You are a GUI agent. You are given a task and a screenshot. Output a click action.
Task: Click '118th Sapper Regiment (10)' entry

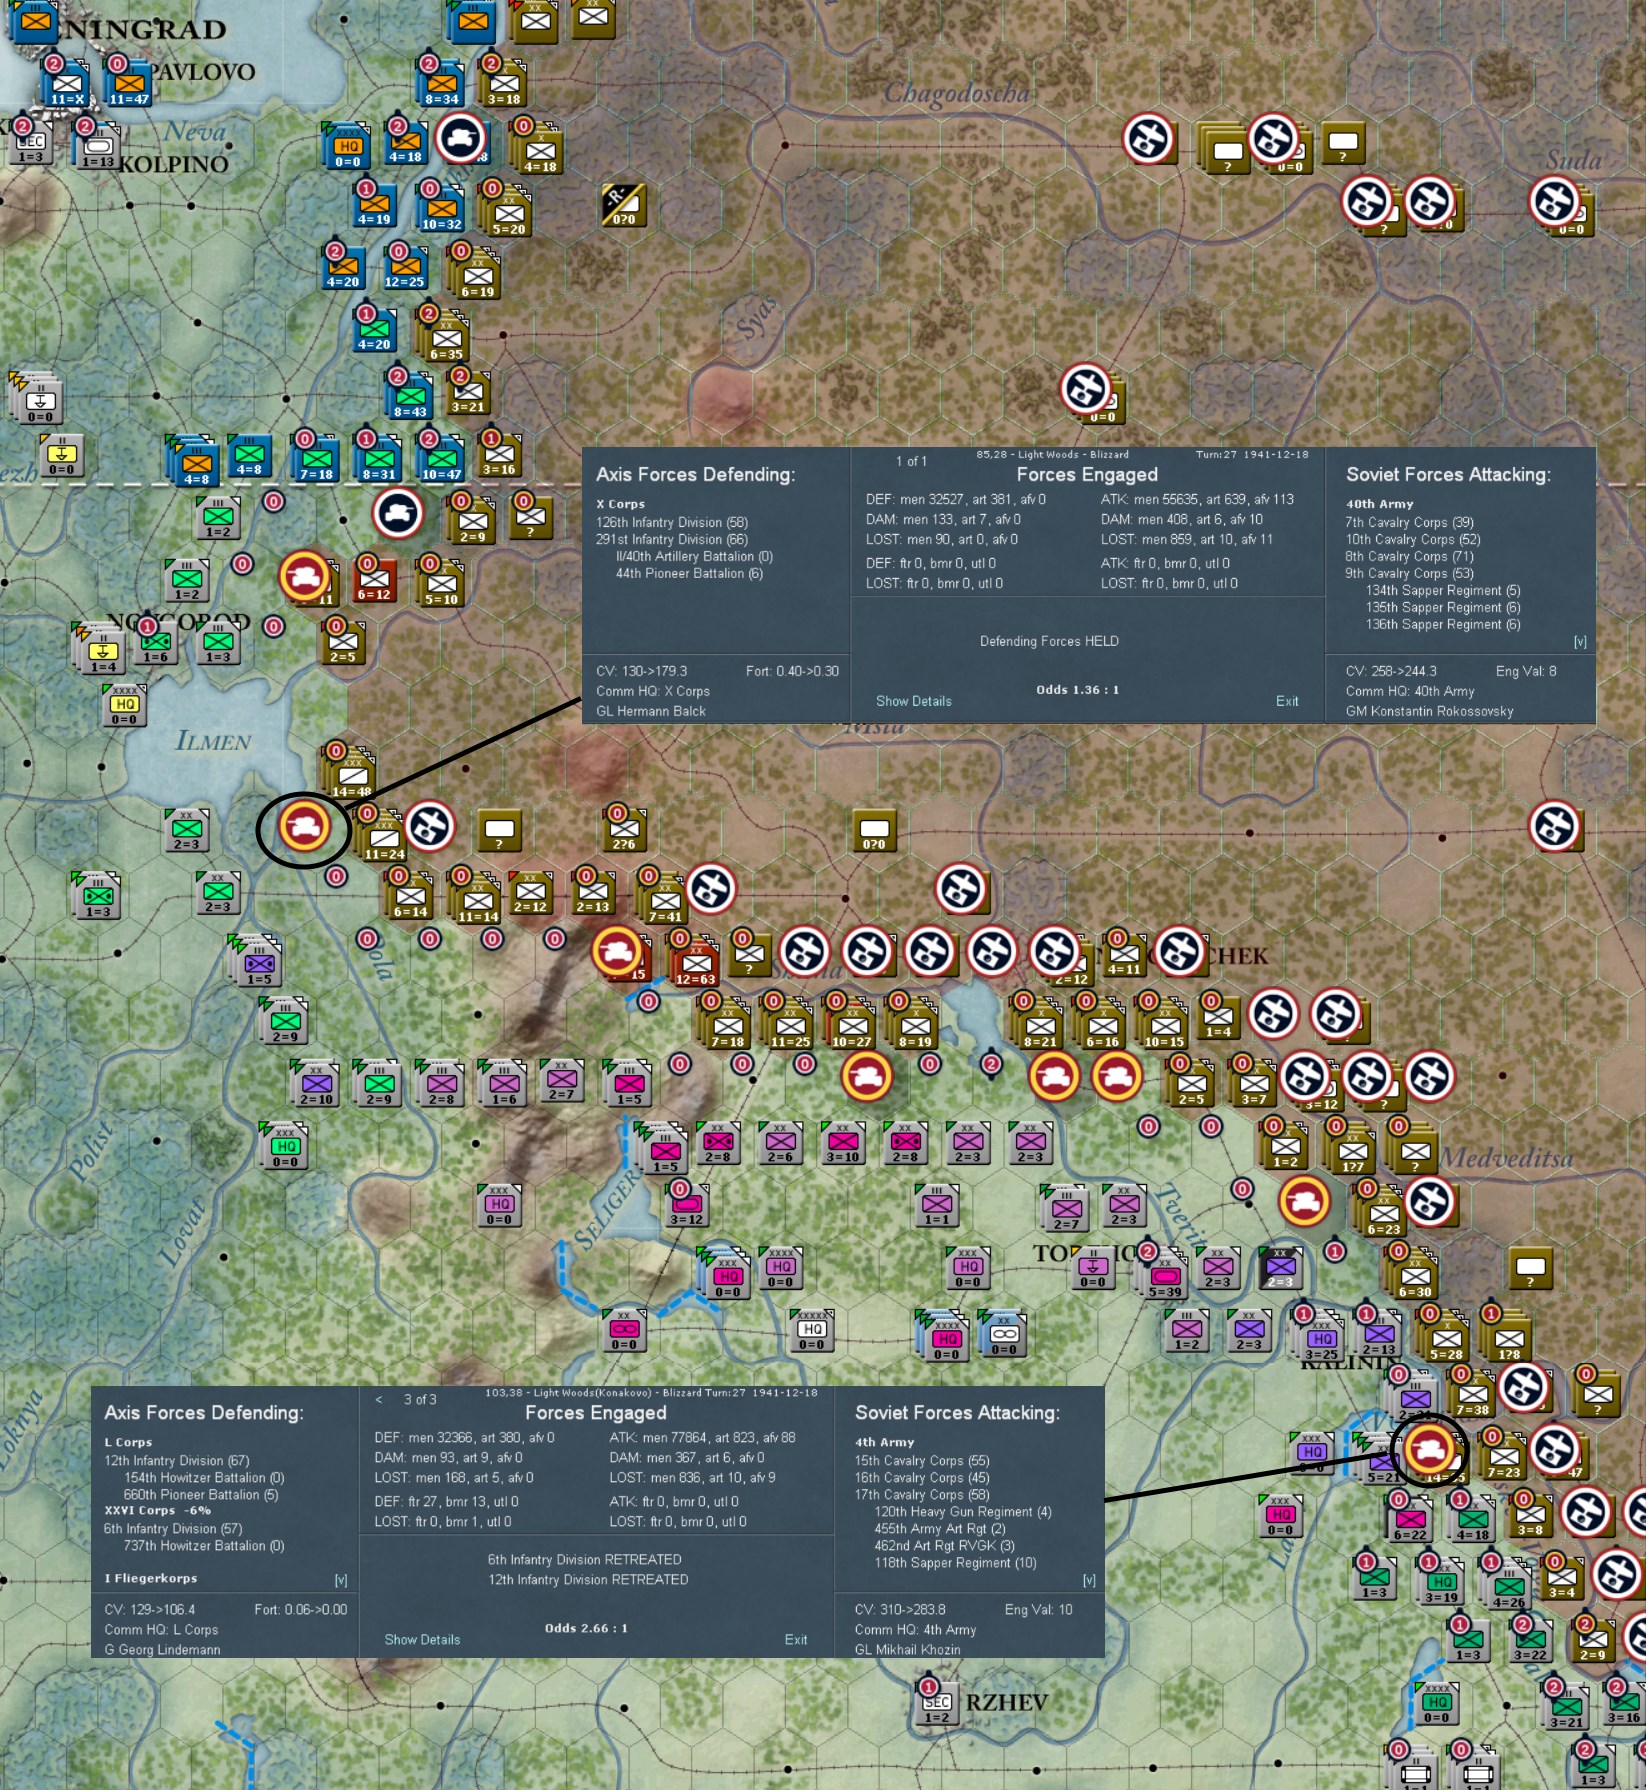coord(955,1562)
